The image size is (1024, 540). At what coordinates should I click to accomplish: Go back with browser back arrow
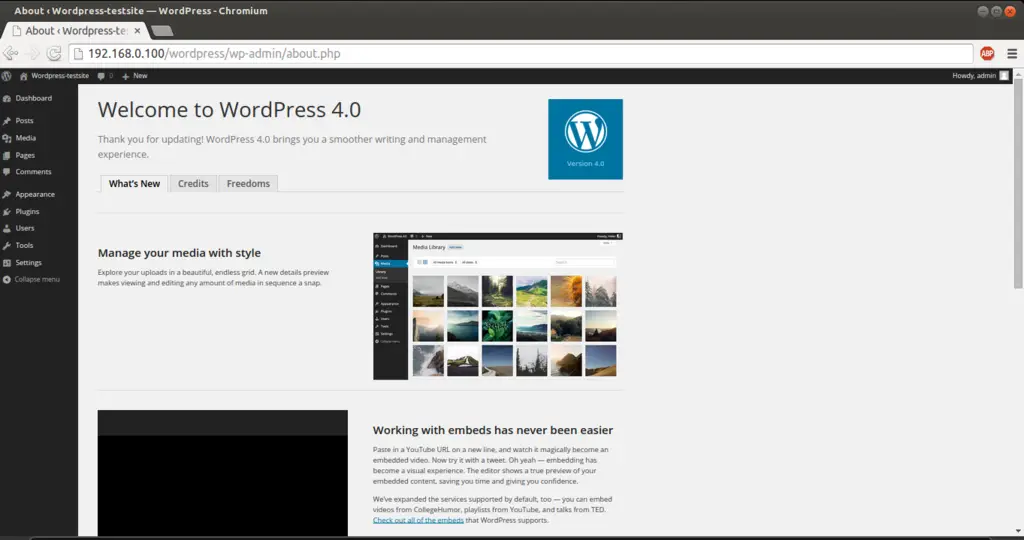(10, 54)
